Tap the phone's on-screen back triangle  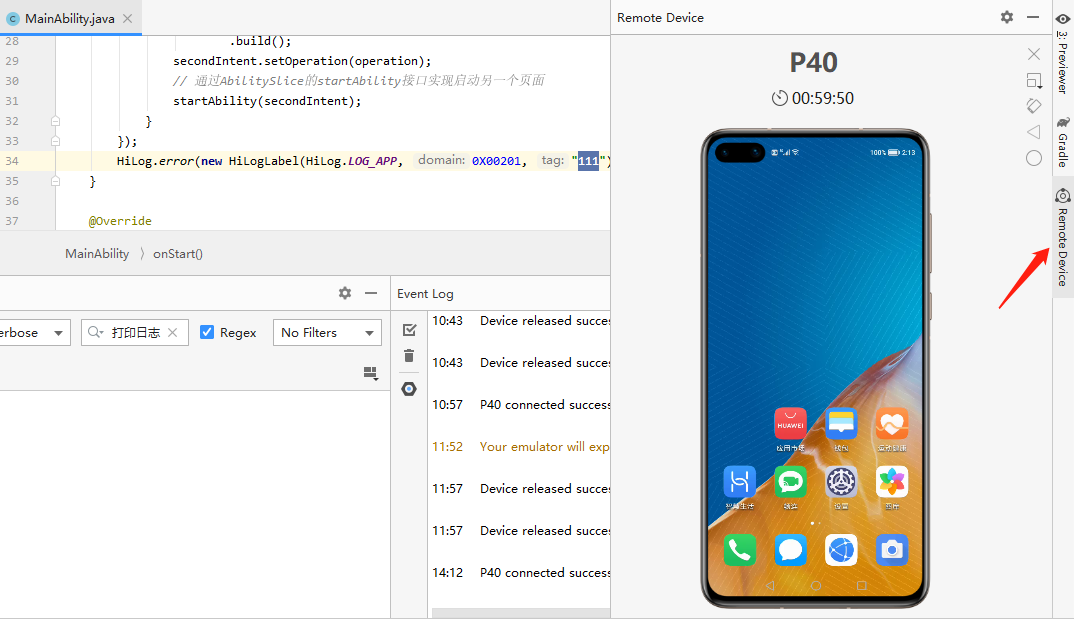pyautogui.click(x=770, y=585)
